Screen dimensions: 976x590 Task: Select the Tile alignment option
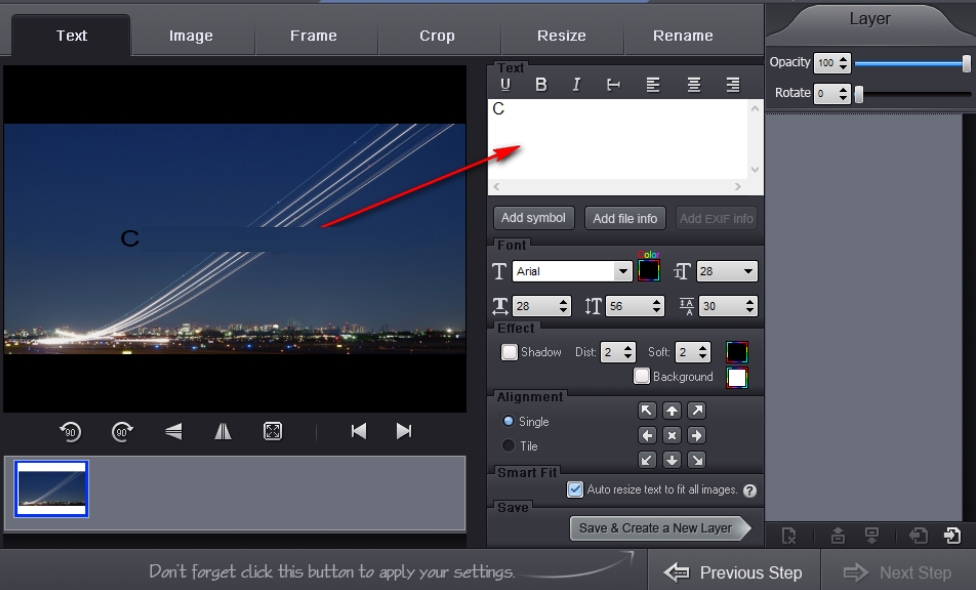tap(509, 446)
